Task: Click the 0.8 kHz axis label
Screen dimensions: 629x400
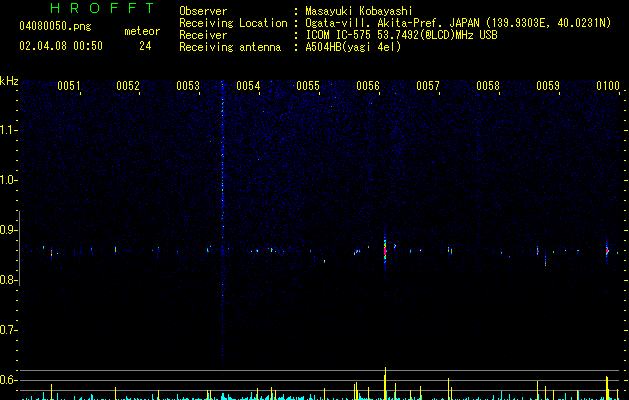Action: pyautogui.click(x=9, y=280)
